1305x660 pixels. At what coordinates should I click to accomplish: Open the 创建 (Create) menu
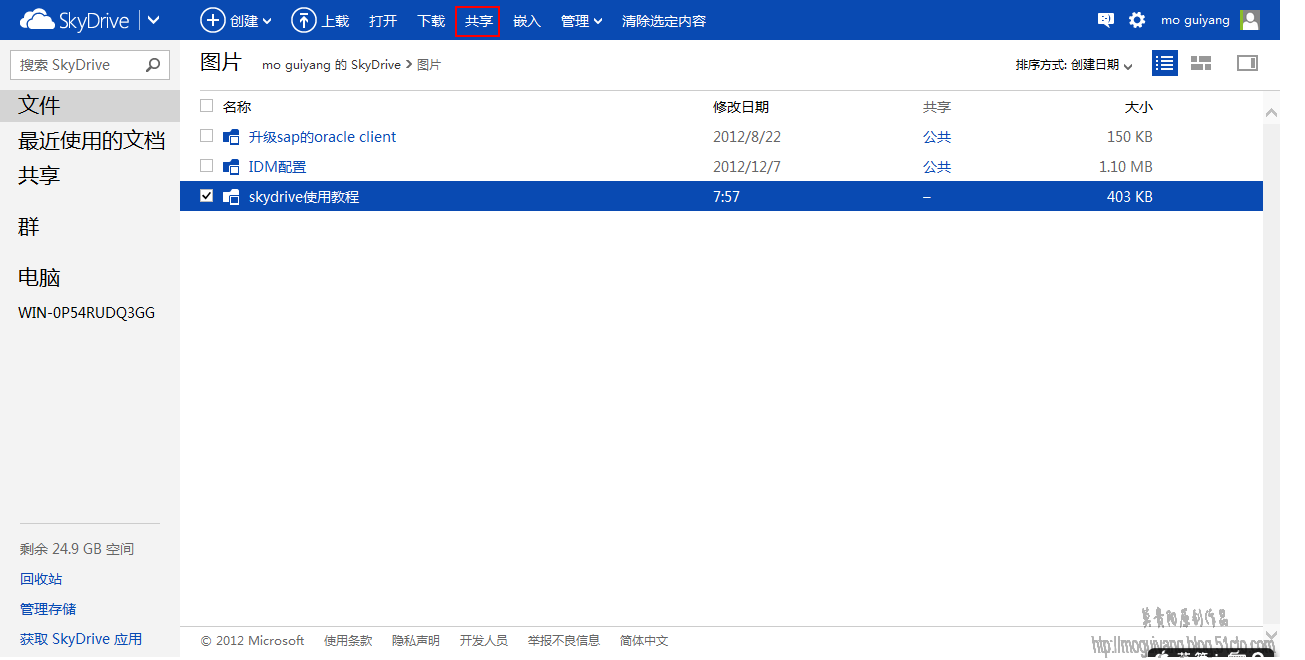click(x=236, y=20)
